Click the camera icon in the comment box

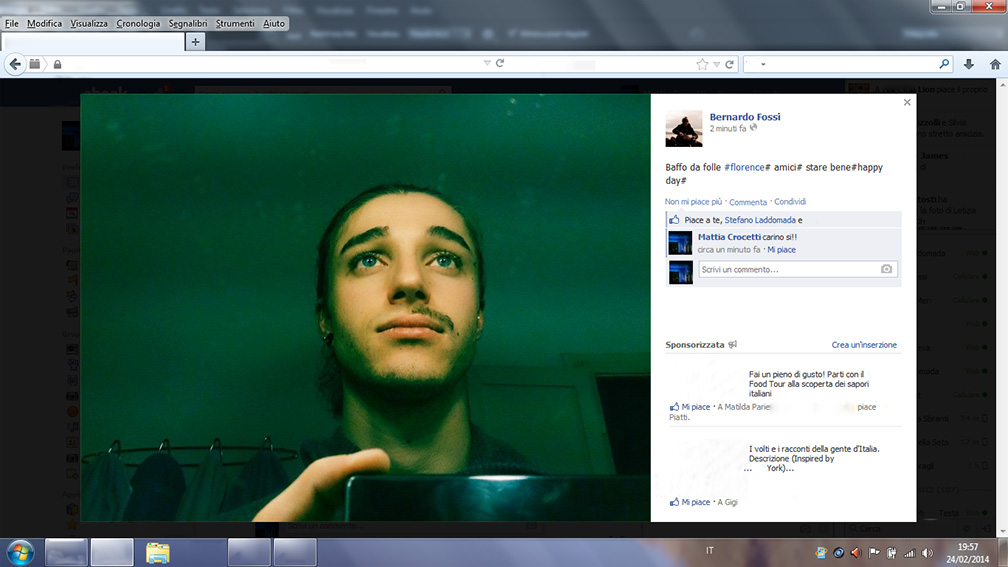coord(886,269)
